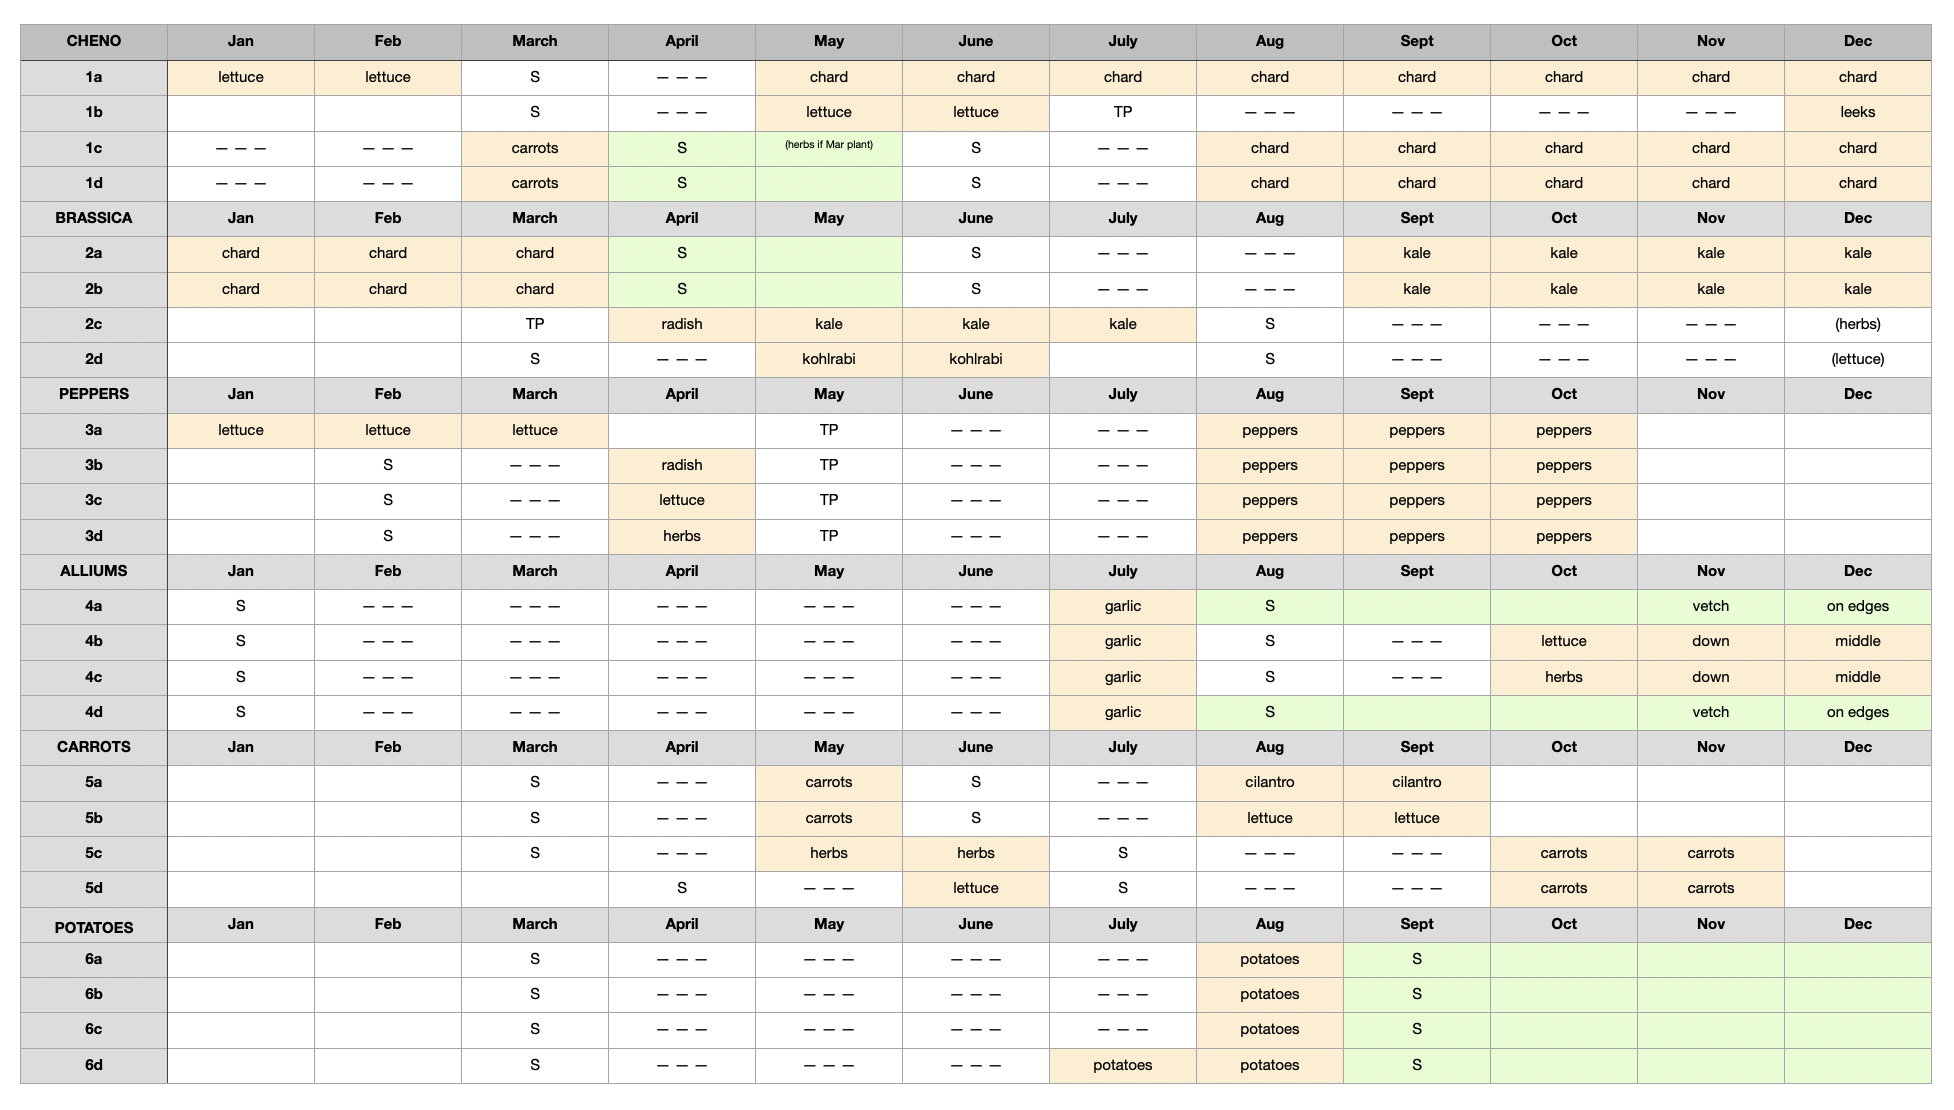Select the ALLIUMS section header cell
1954x1110 pixels.
[94, 571]
